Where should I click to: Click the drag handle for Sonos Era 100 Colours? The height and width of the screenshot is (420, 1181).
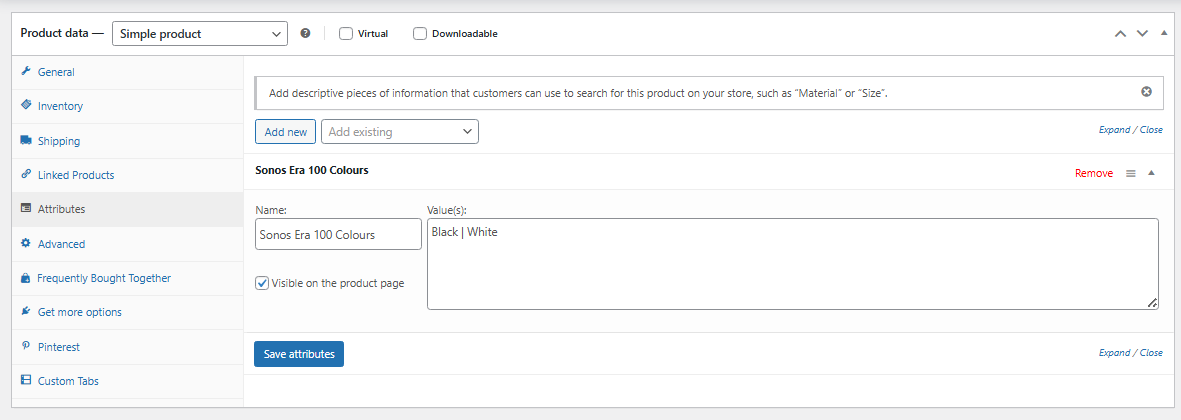tap(1131, 173)
